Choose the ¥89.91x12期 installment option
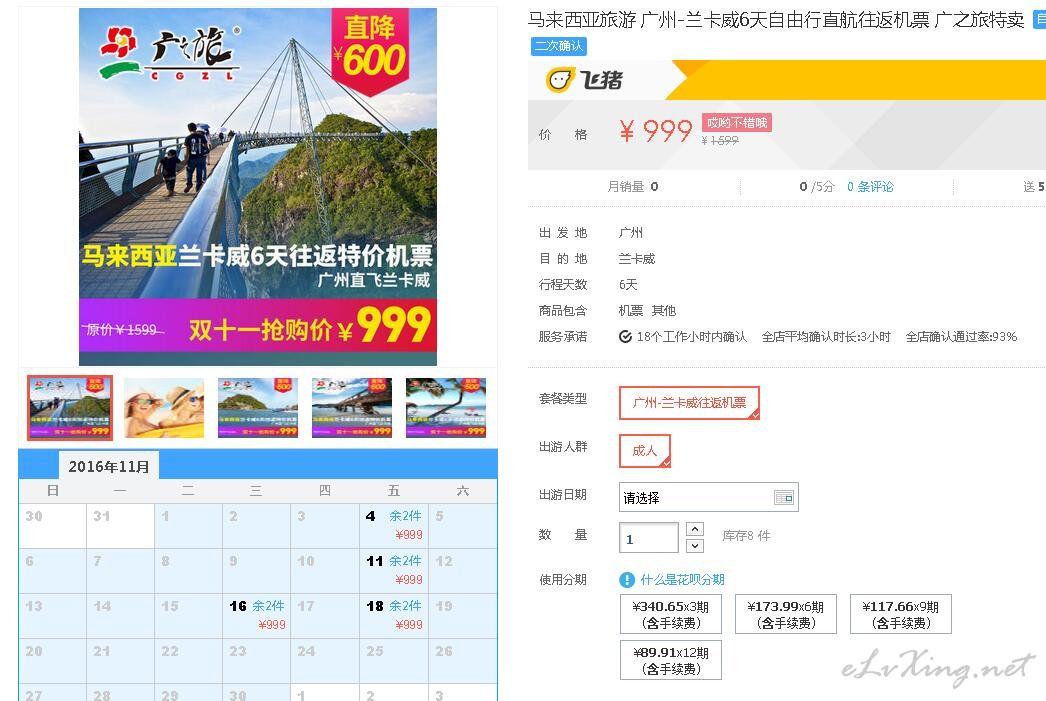This screenshot has height=701, width=1046. click(x=670, y=660)
